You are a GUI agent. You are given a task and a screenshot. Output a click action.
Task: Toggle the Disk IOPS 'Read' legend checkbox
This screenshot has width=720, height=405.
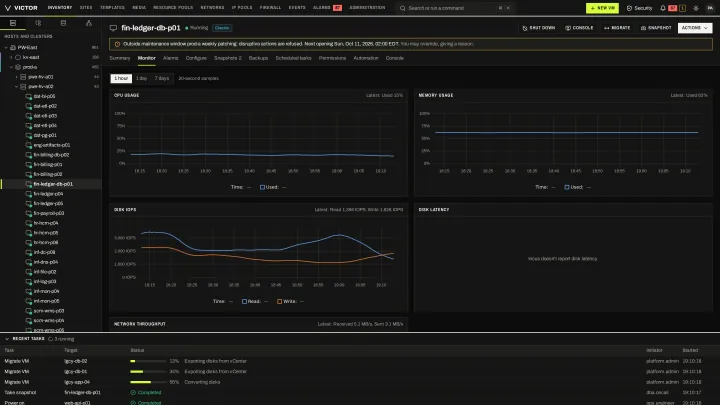pyautogui.click(x=244, y=301)
